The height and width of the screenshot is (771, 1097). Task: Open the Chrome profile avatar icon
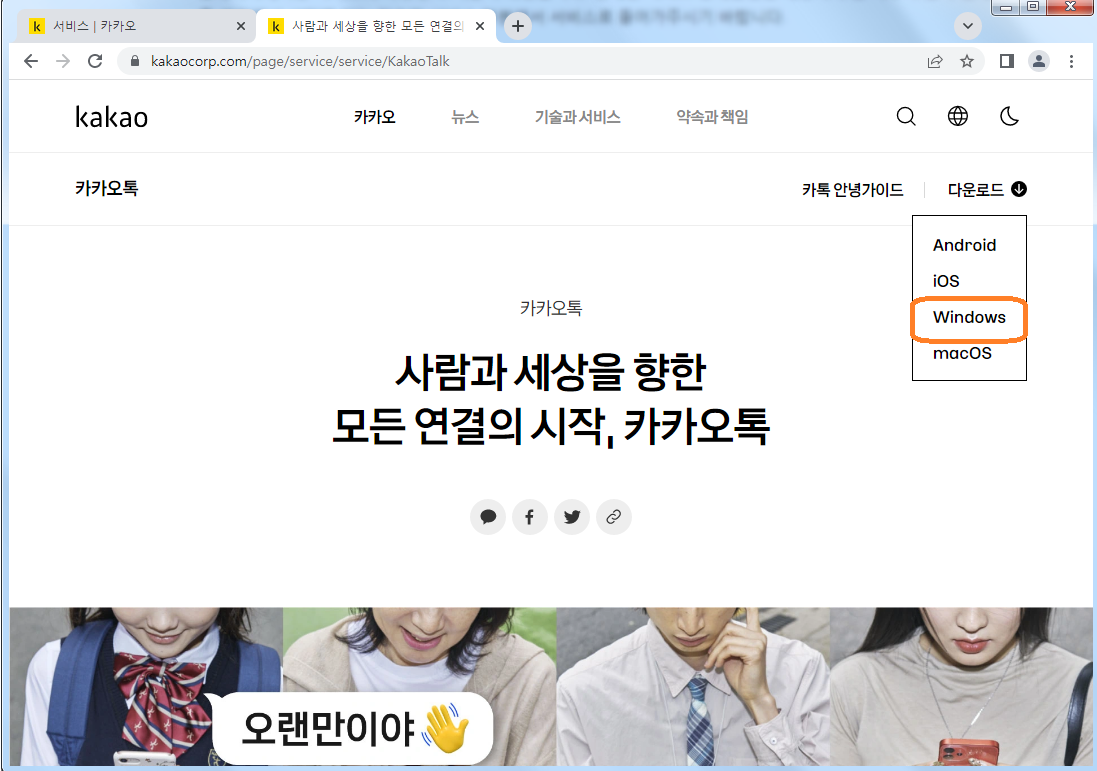[1039, 62]
